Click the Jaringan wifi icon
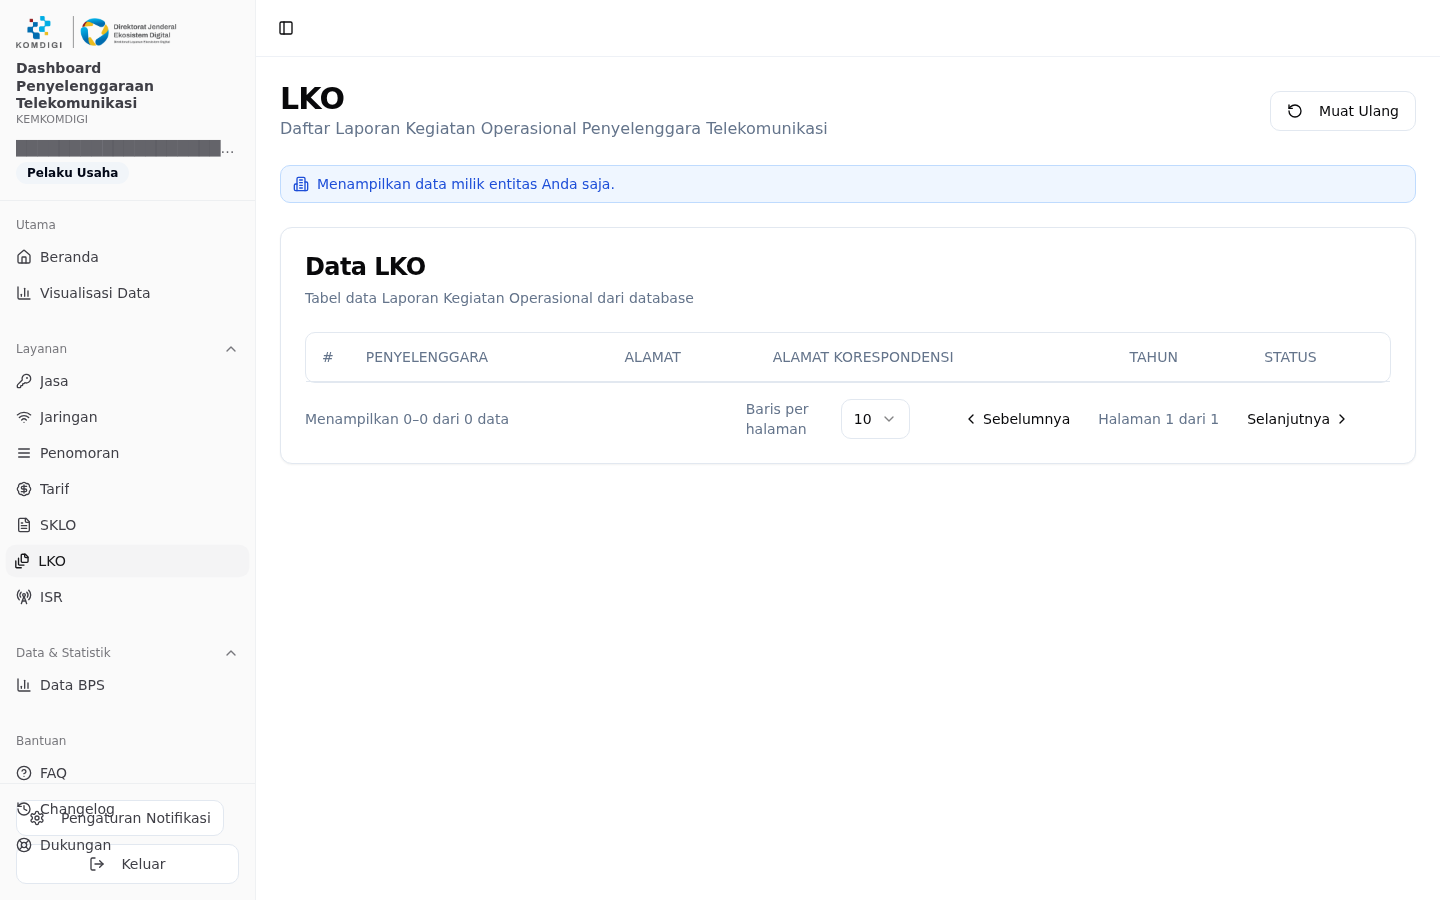 [24, 417]
